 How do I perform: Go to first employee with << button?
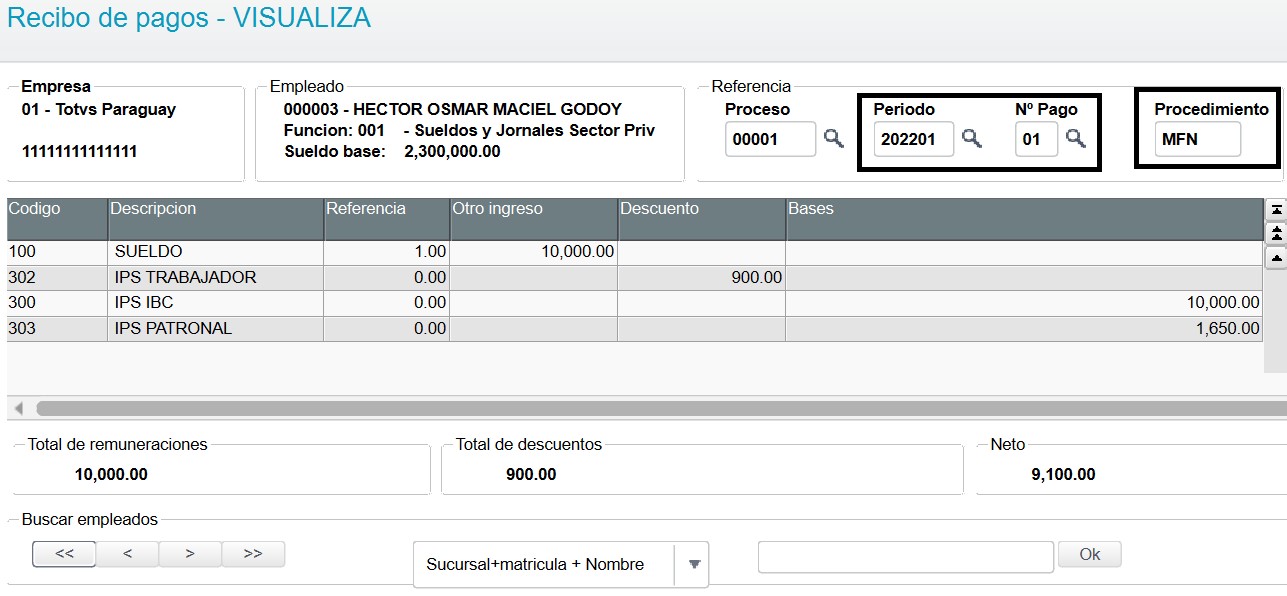[64, 554]
